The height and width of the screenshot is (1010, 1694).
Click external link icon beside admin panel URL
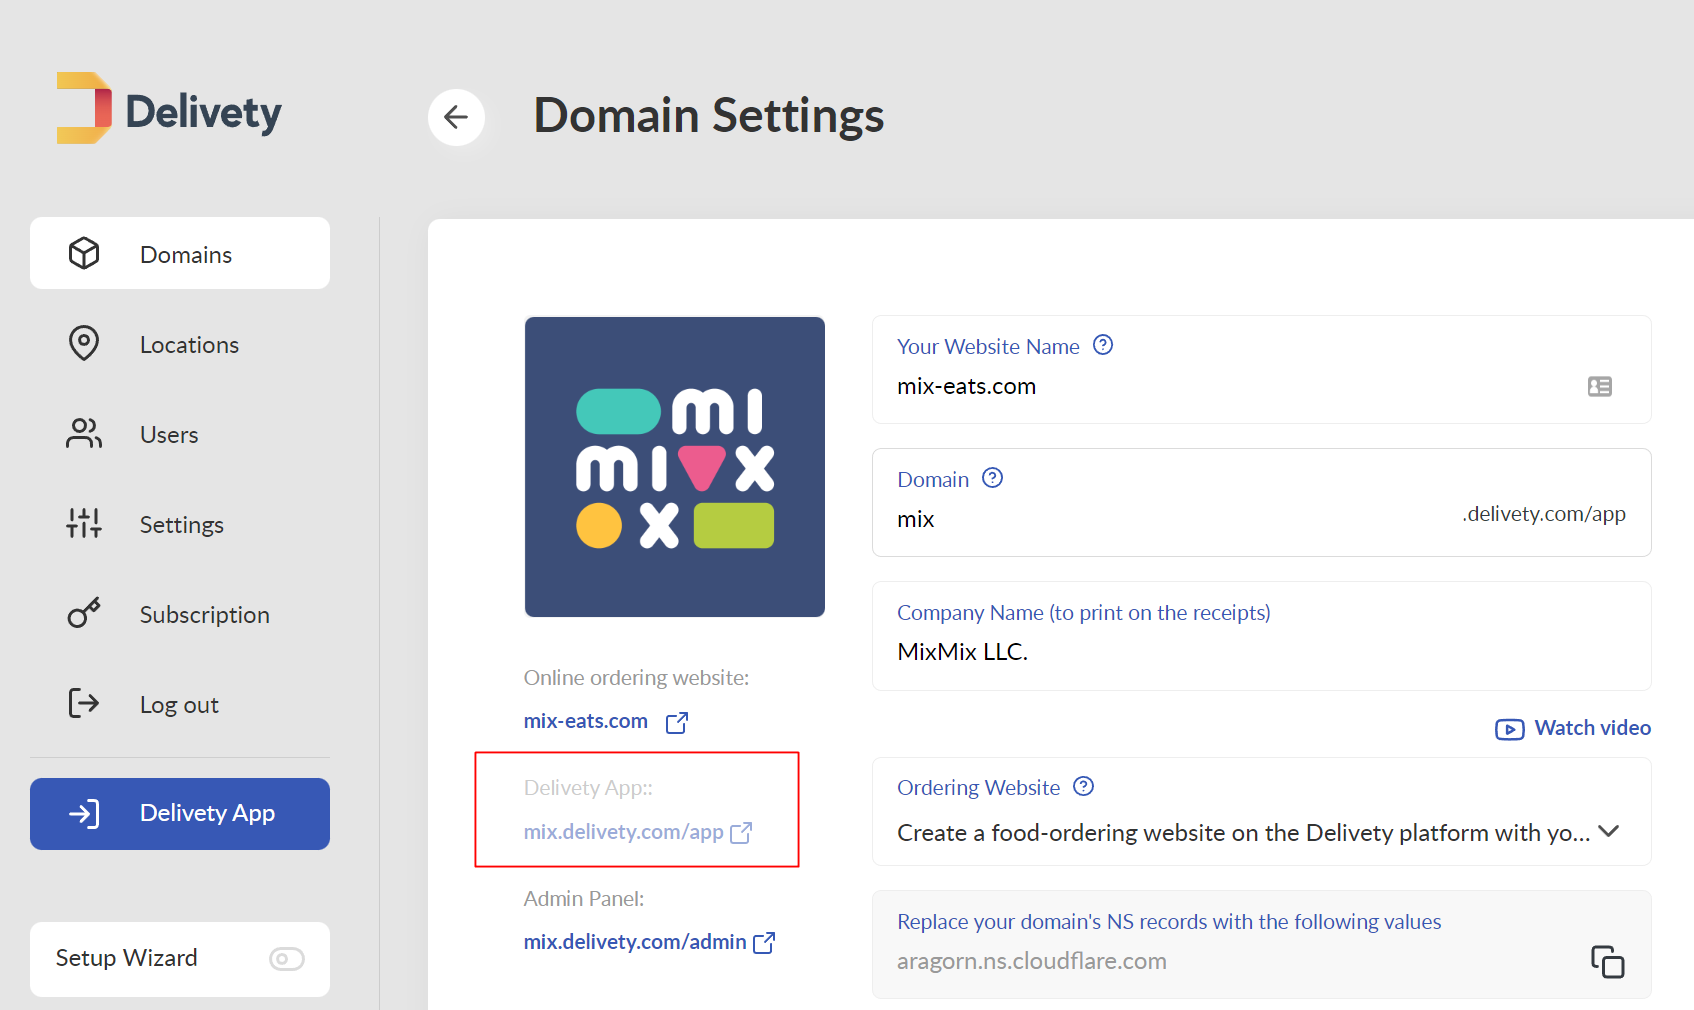[x=764, y=942]
